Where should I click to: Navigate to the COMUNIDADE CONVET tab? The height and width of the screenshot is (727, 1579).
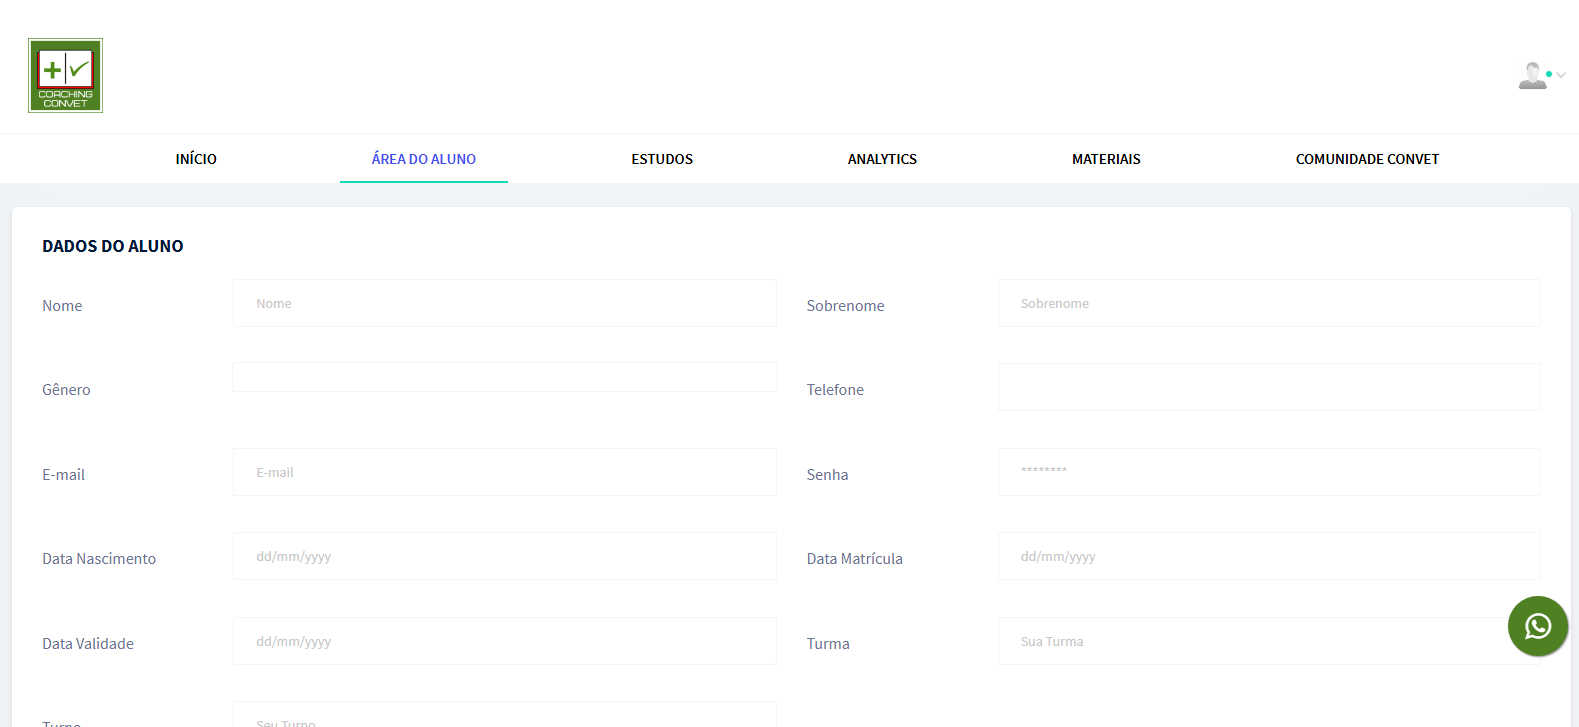click(x=1367, y=159)
